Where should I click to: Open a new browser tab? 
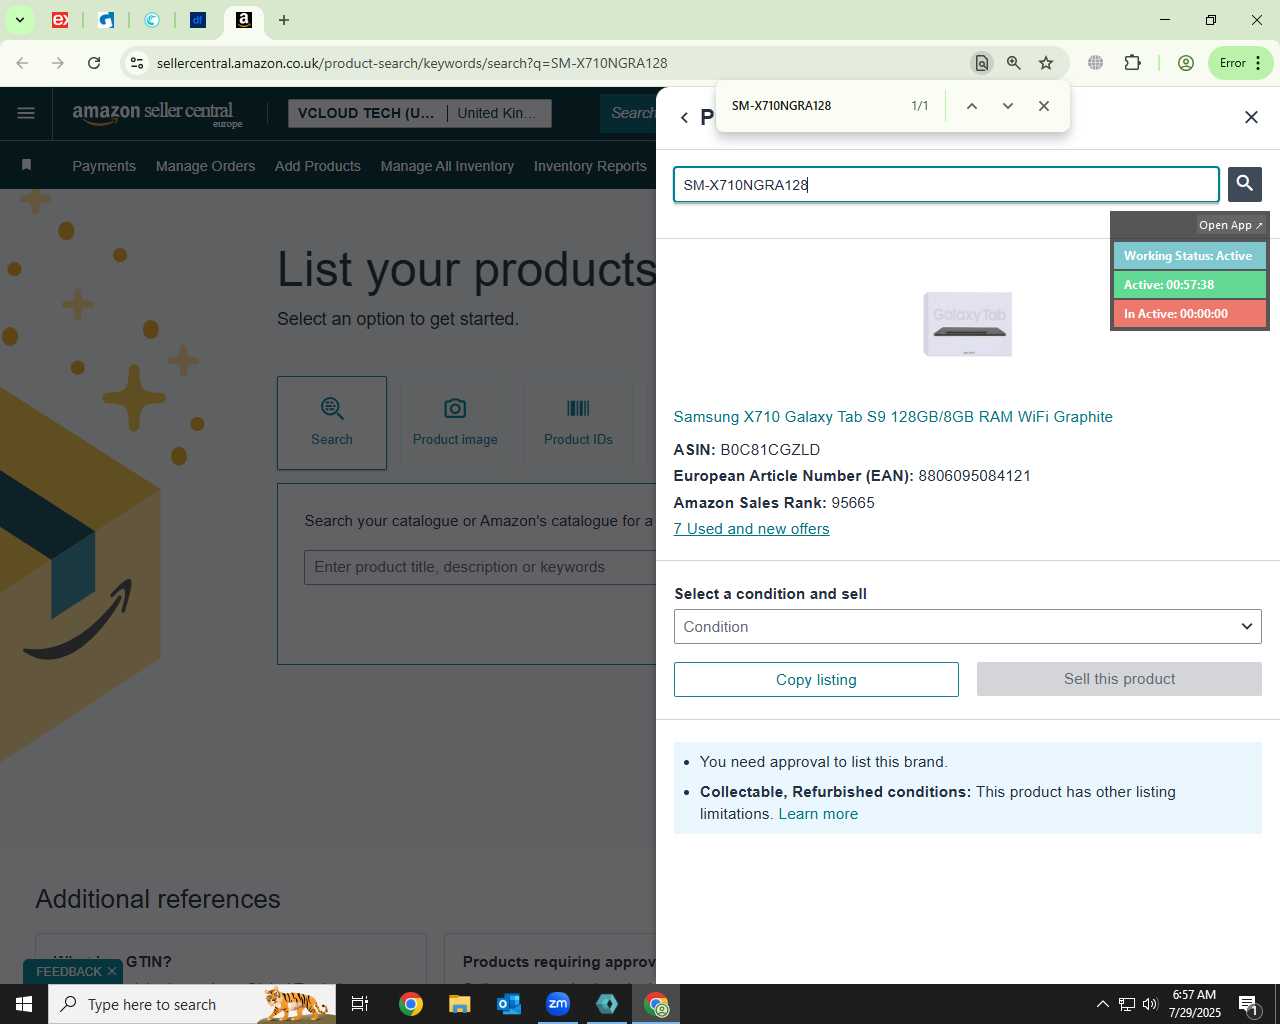point(284,20)
